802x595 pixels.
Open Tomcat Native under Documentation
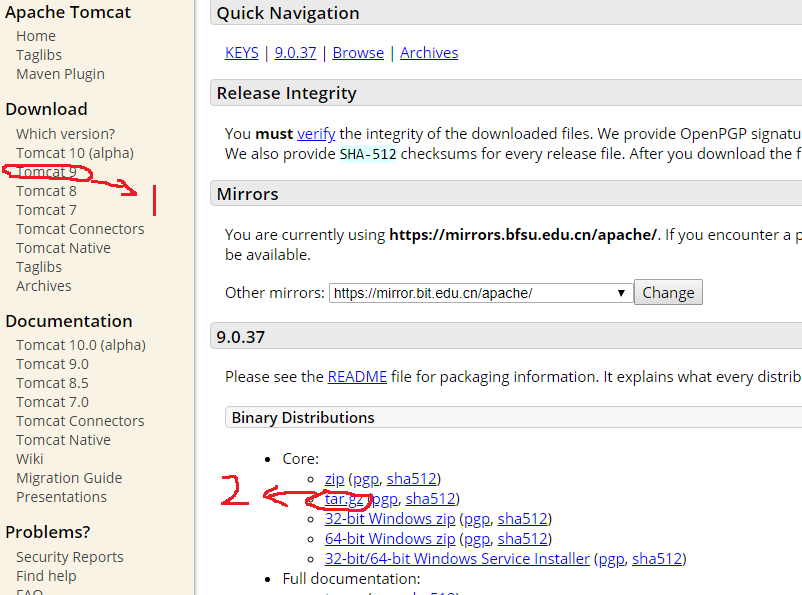coord(63,440)
